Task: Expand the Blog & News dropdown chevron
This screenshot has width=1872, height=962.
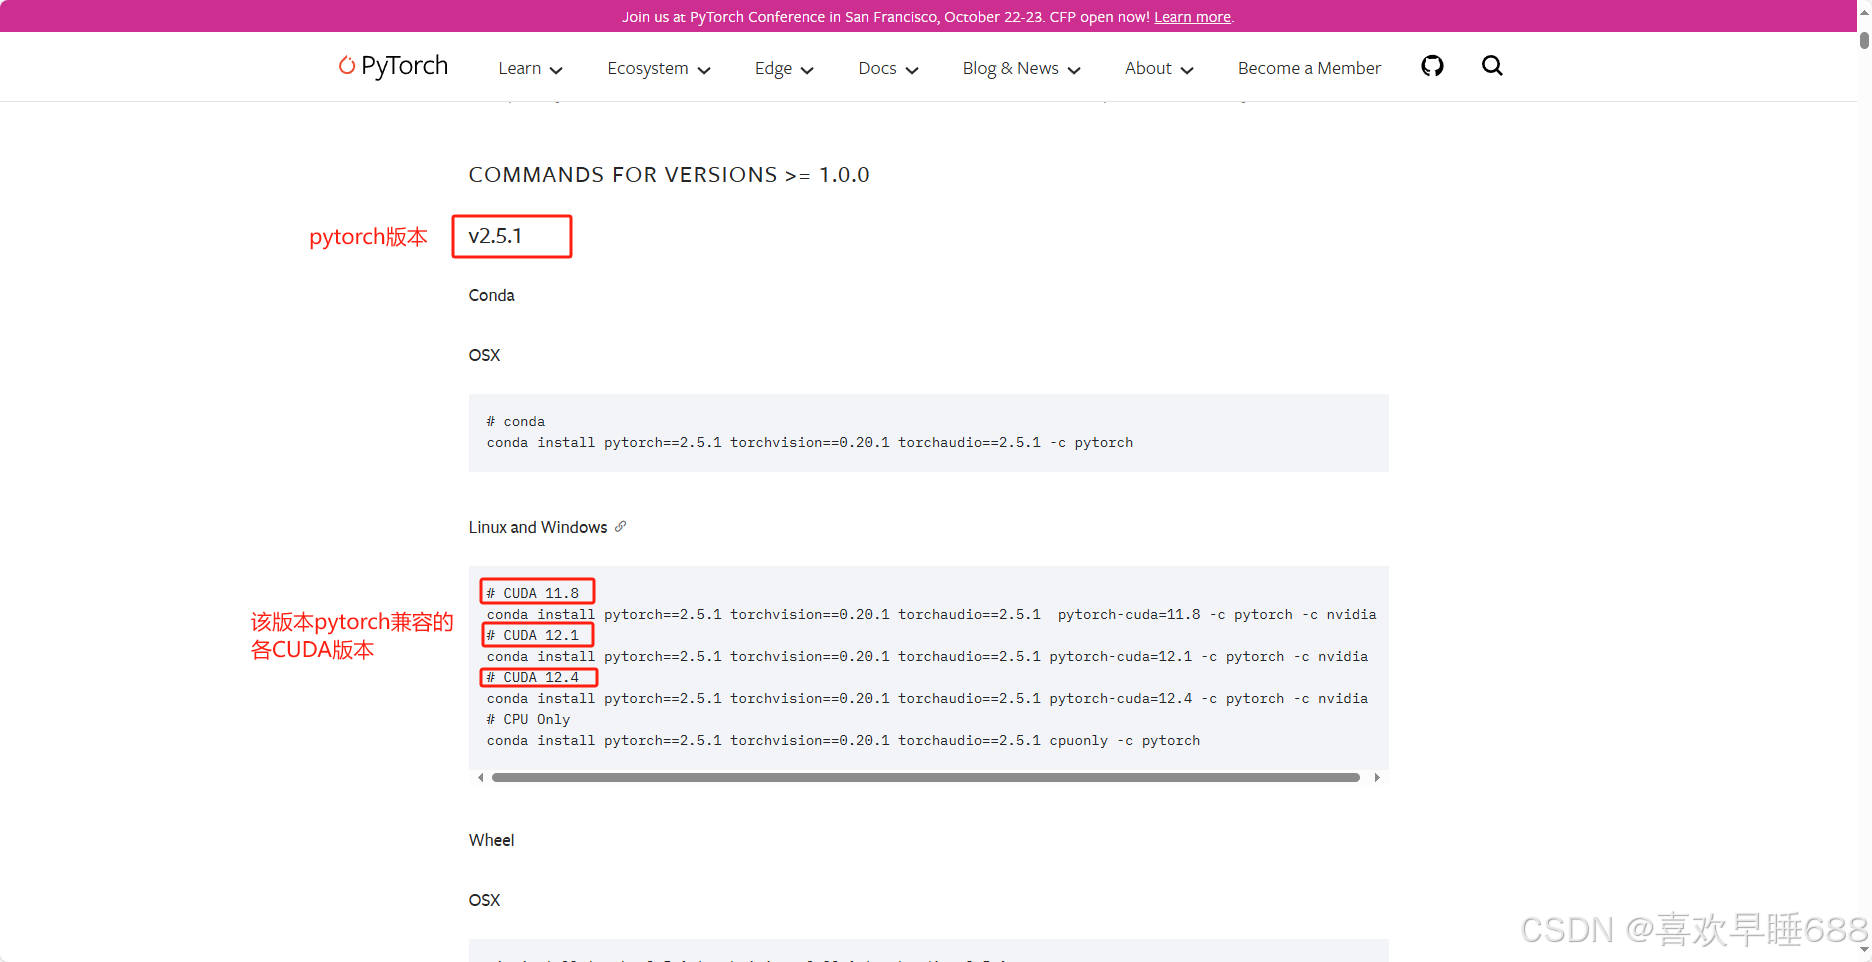Action: pos(1073,70)
